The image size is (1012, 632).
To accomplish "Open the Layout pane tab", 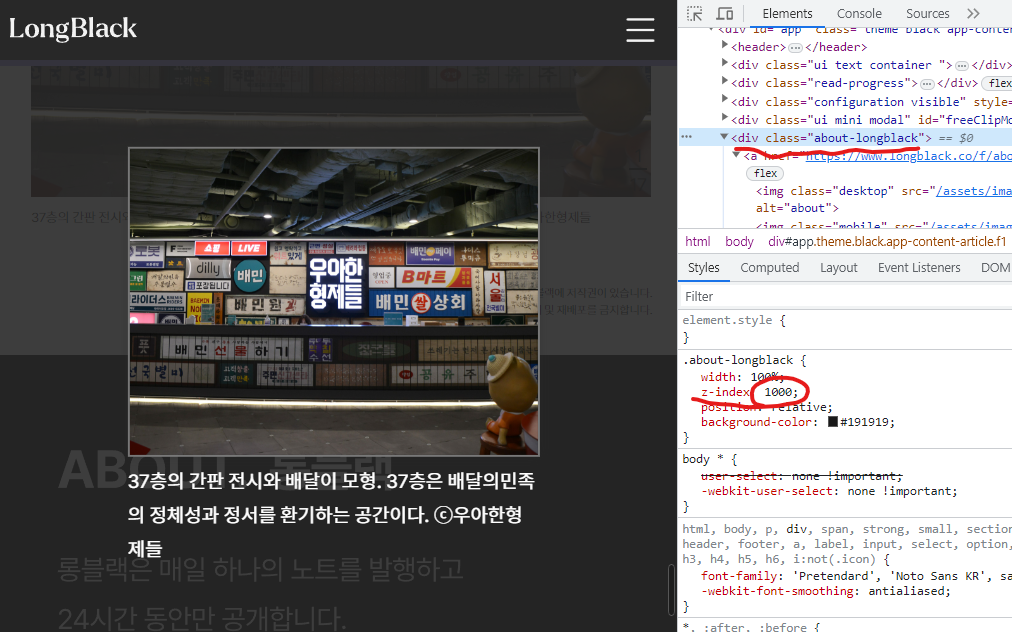I will (838, 267).
